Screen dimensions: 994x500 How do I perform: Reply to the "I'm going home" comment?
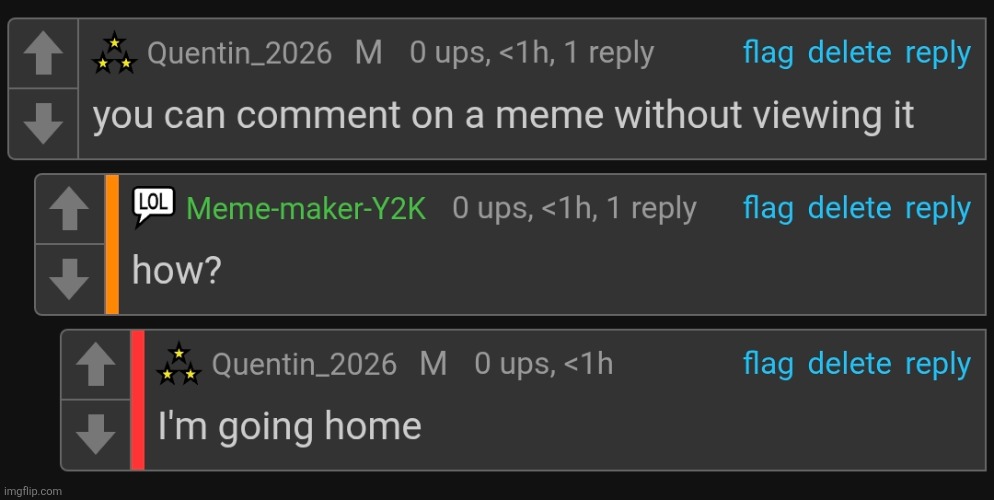[x=937, y=364]
